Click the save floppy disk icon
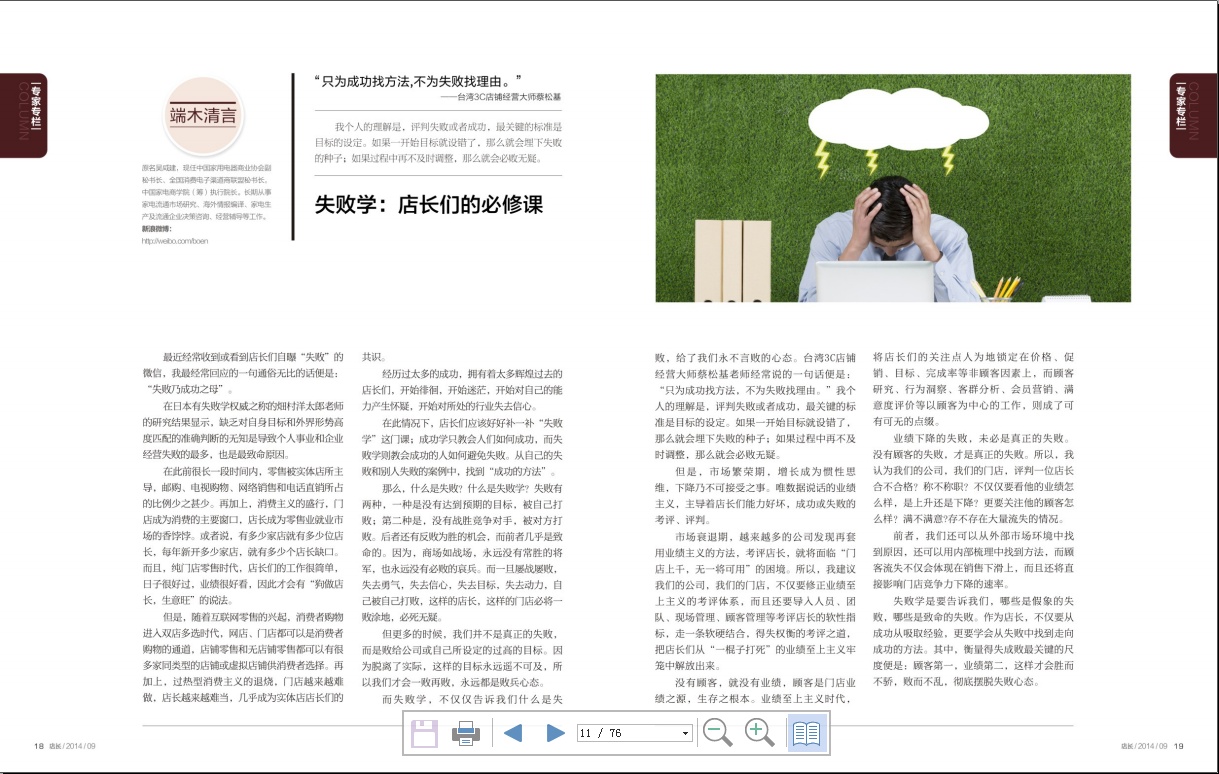This screenshot has height=774, width=1219. [x=424, y=733]
